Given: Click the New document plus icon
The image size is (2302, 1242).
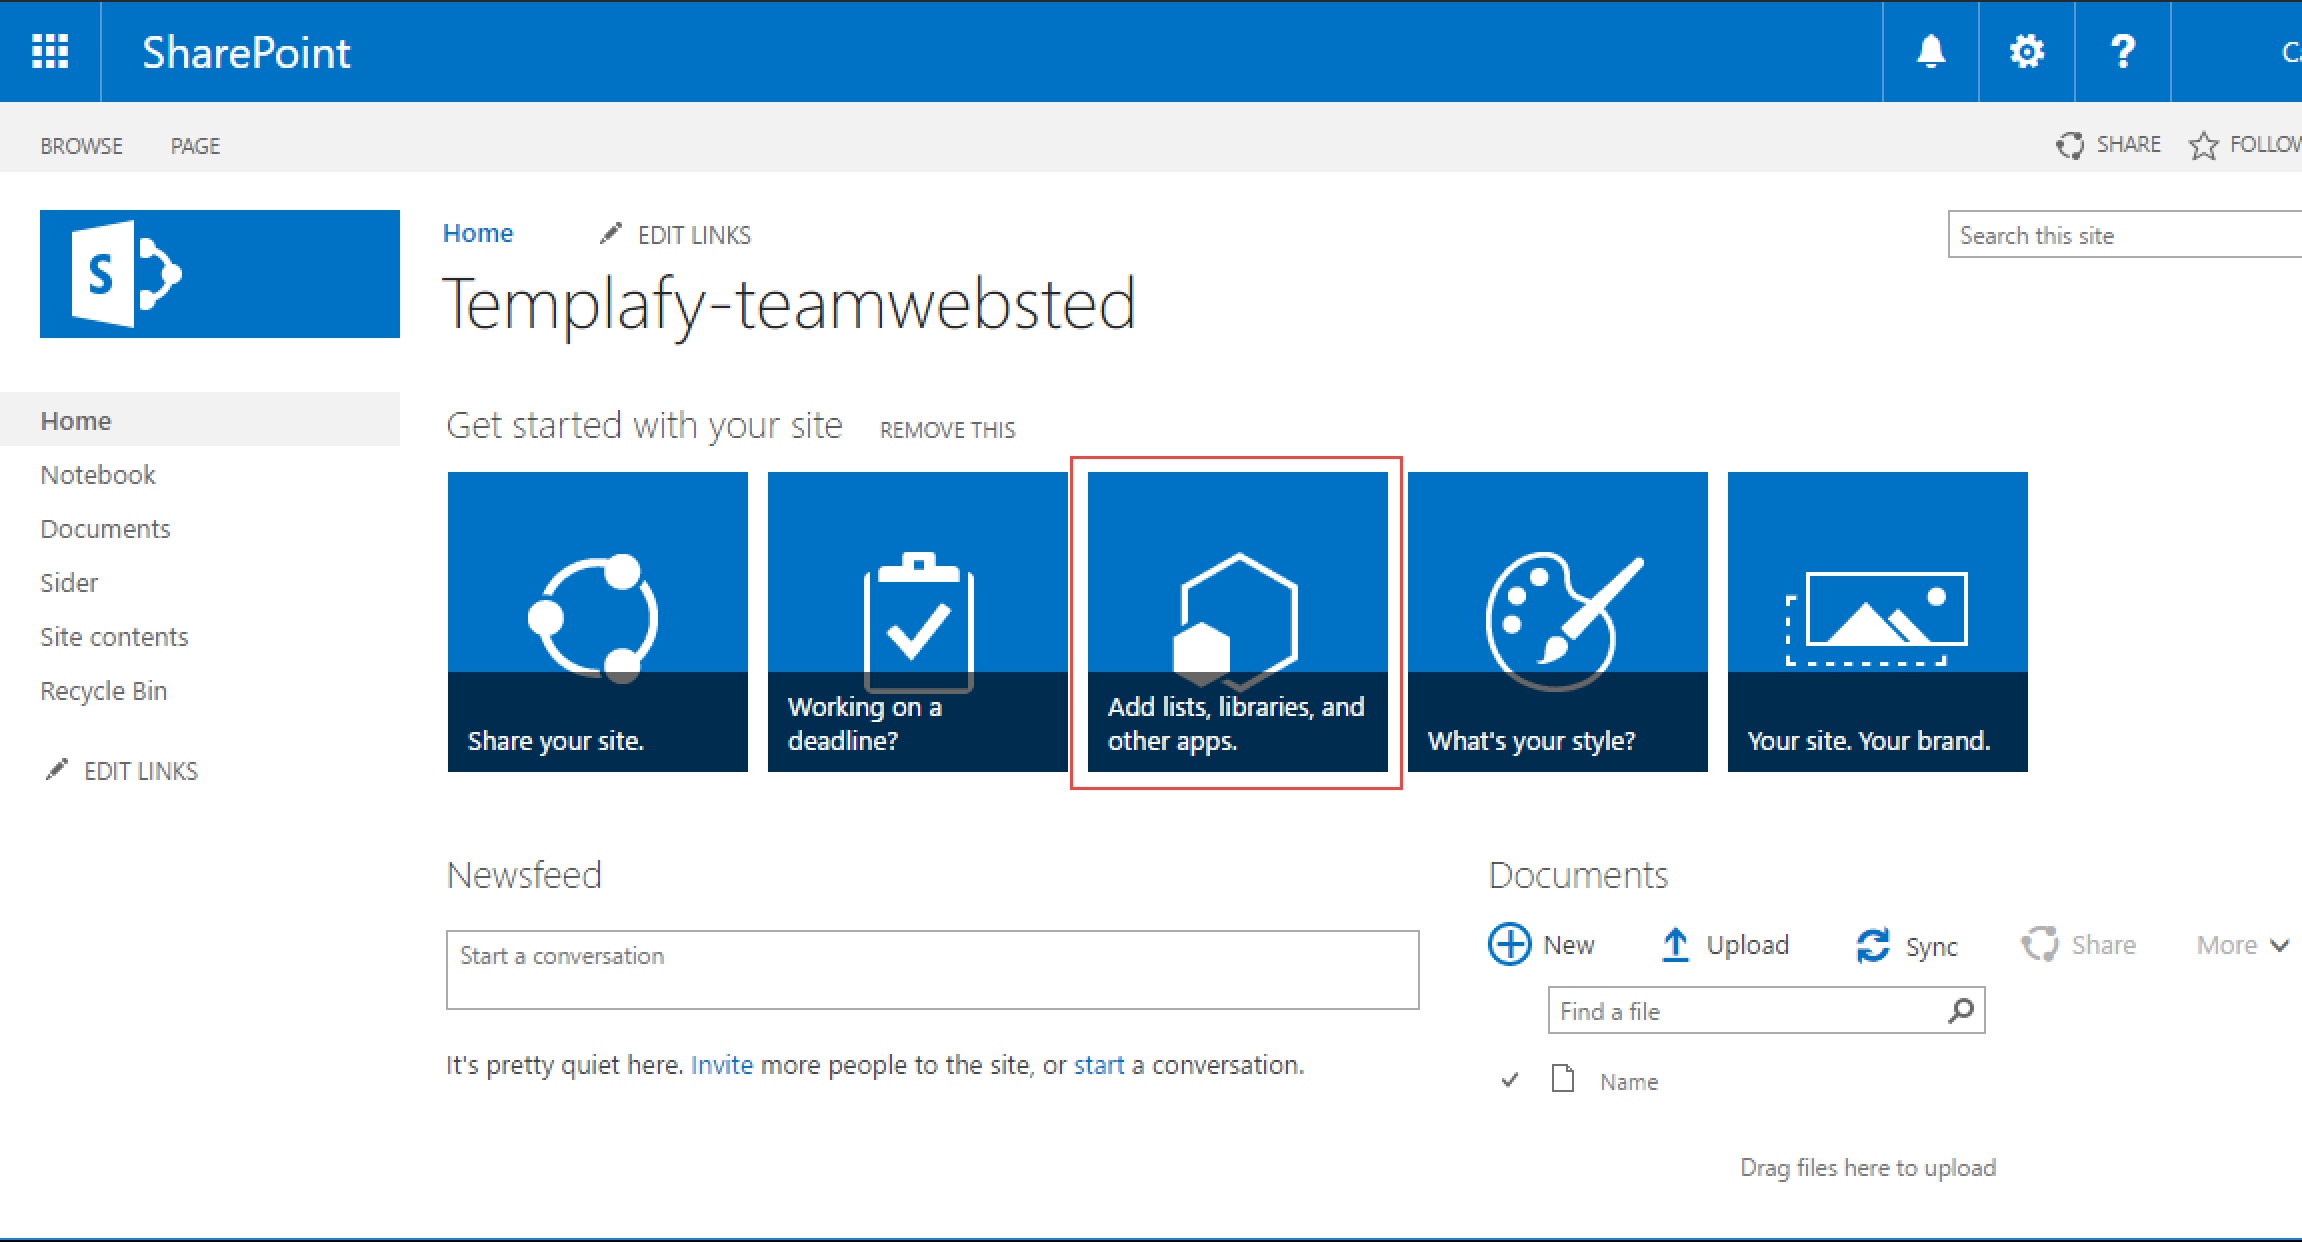Looking at the screenshot, I should [x=1509, y=944].
